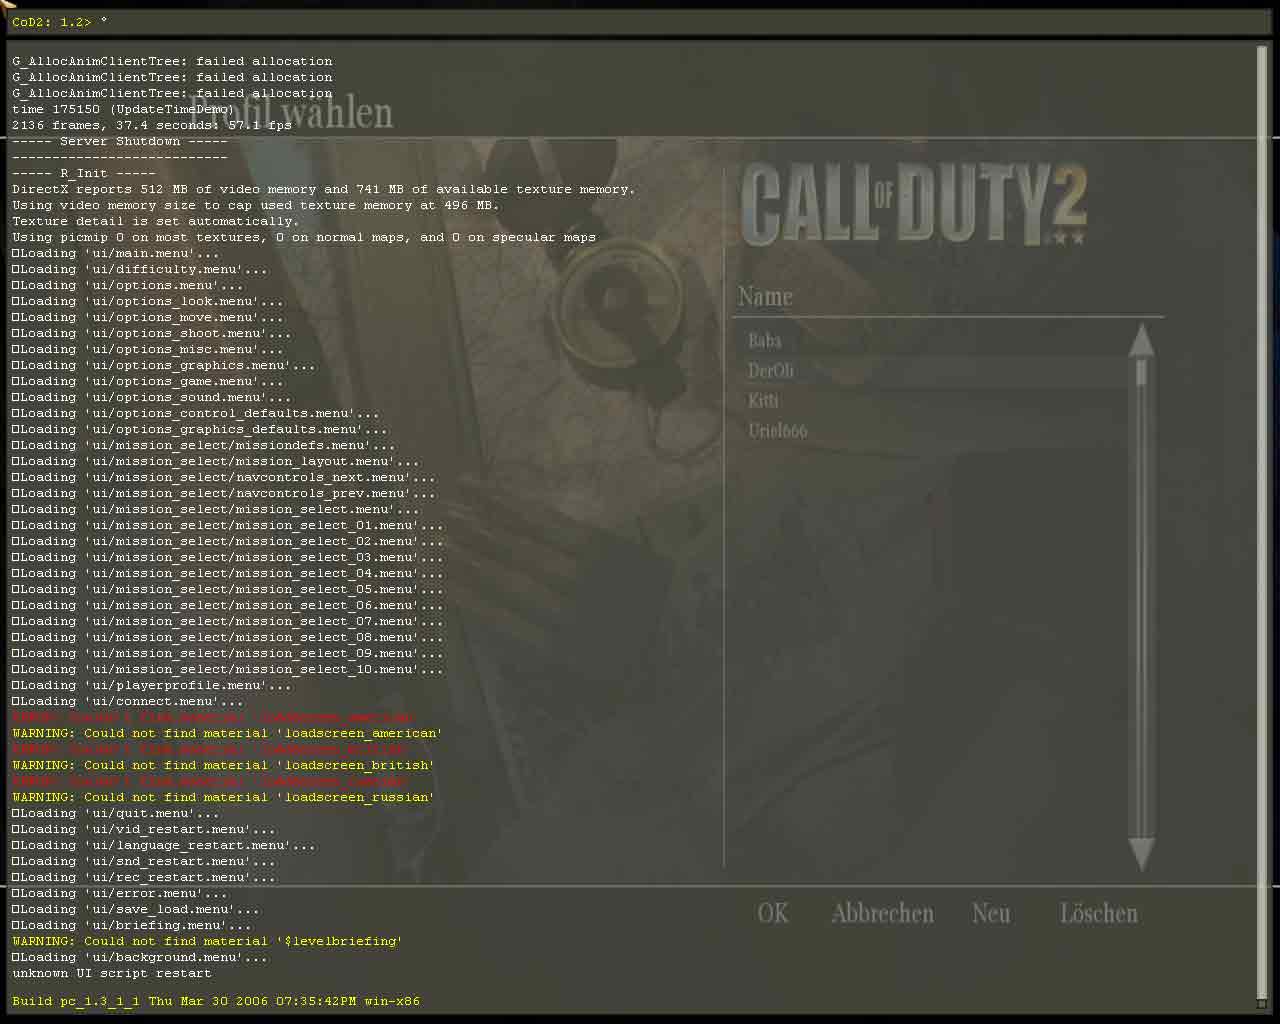The height and width of the screenshot is (1024, 1280).
Task: Click the console command input field
Action: [640, 22]
